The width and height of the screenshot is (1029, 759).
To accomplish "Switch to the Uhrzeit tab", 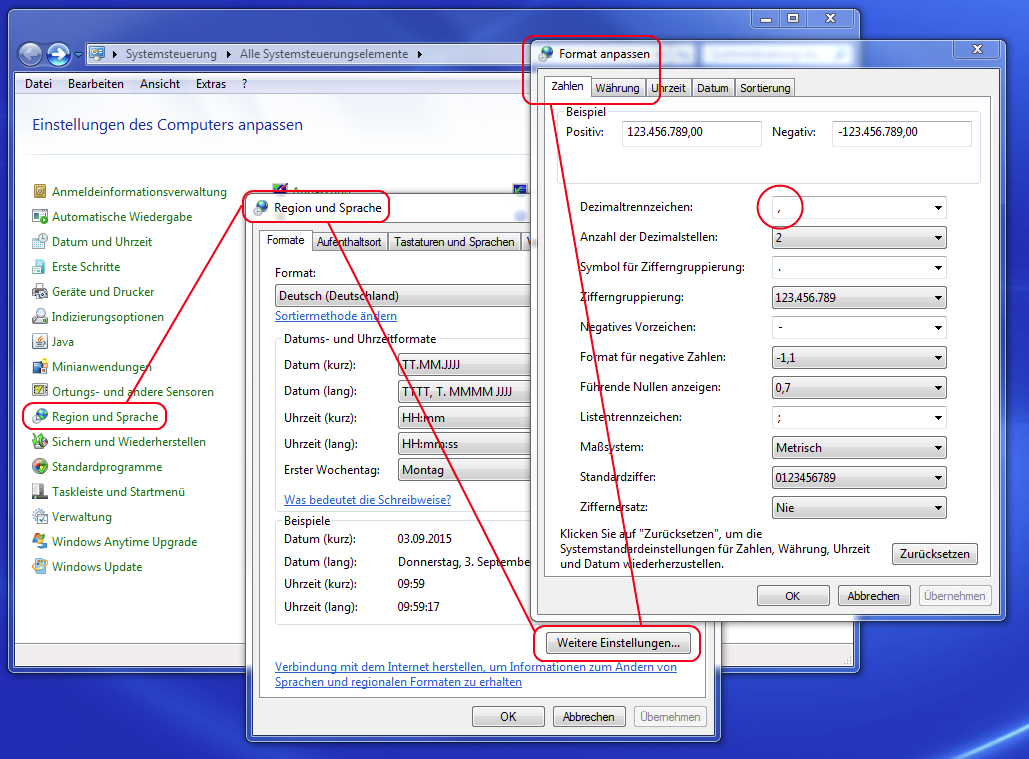I will (x=668, y=88).
